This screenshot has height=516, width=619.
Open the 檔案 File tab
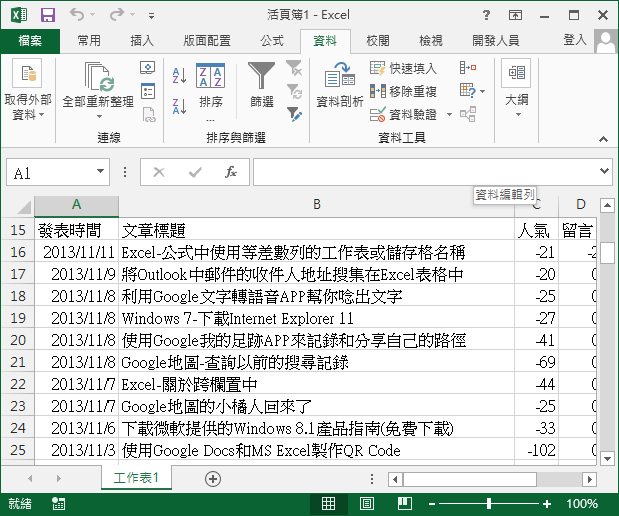(30, 41)
